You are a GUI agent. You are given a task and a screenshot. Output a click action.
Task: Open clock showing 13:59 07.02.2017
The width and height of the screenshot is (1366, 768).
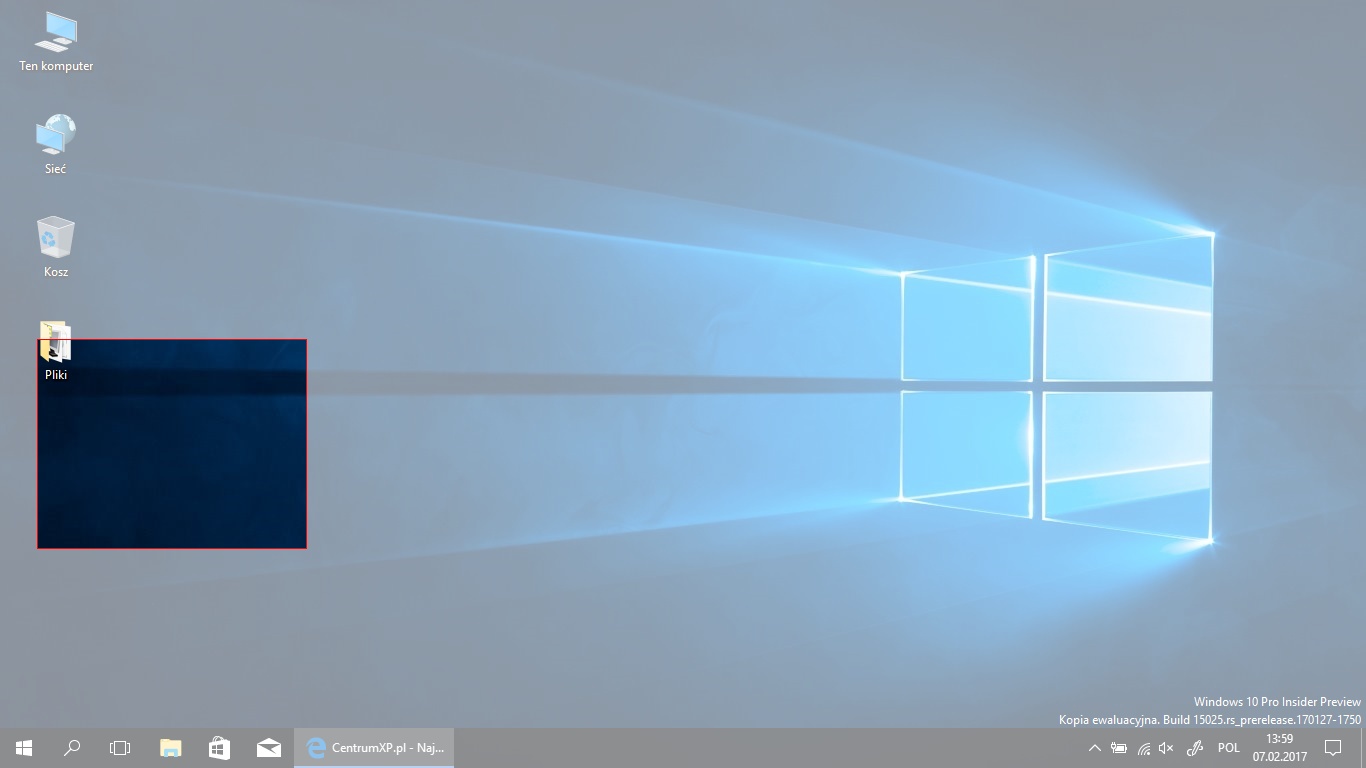1279,748
